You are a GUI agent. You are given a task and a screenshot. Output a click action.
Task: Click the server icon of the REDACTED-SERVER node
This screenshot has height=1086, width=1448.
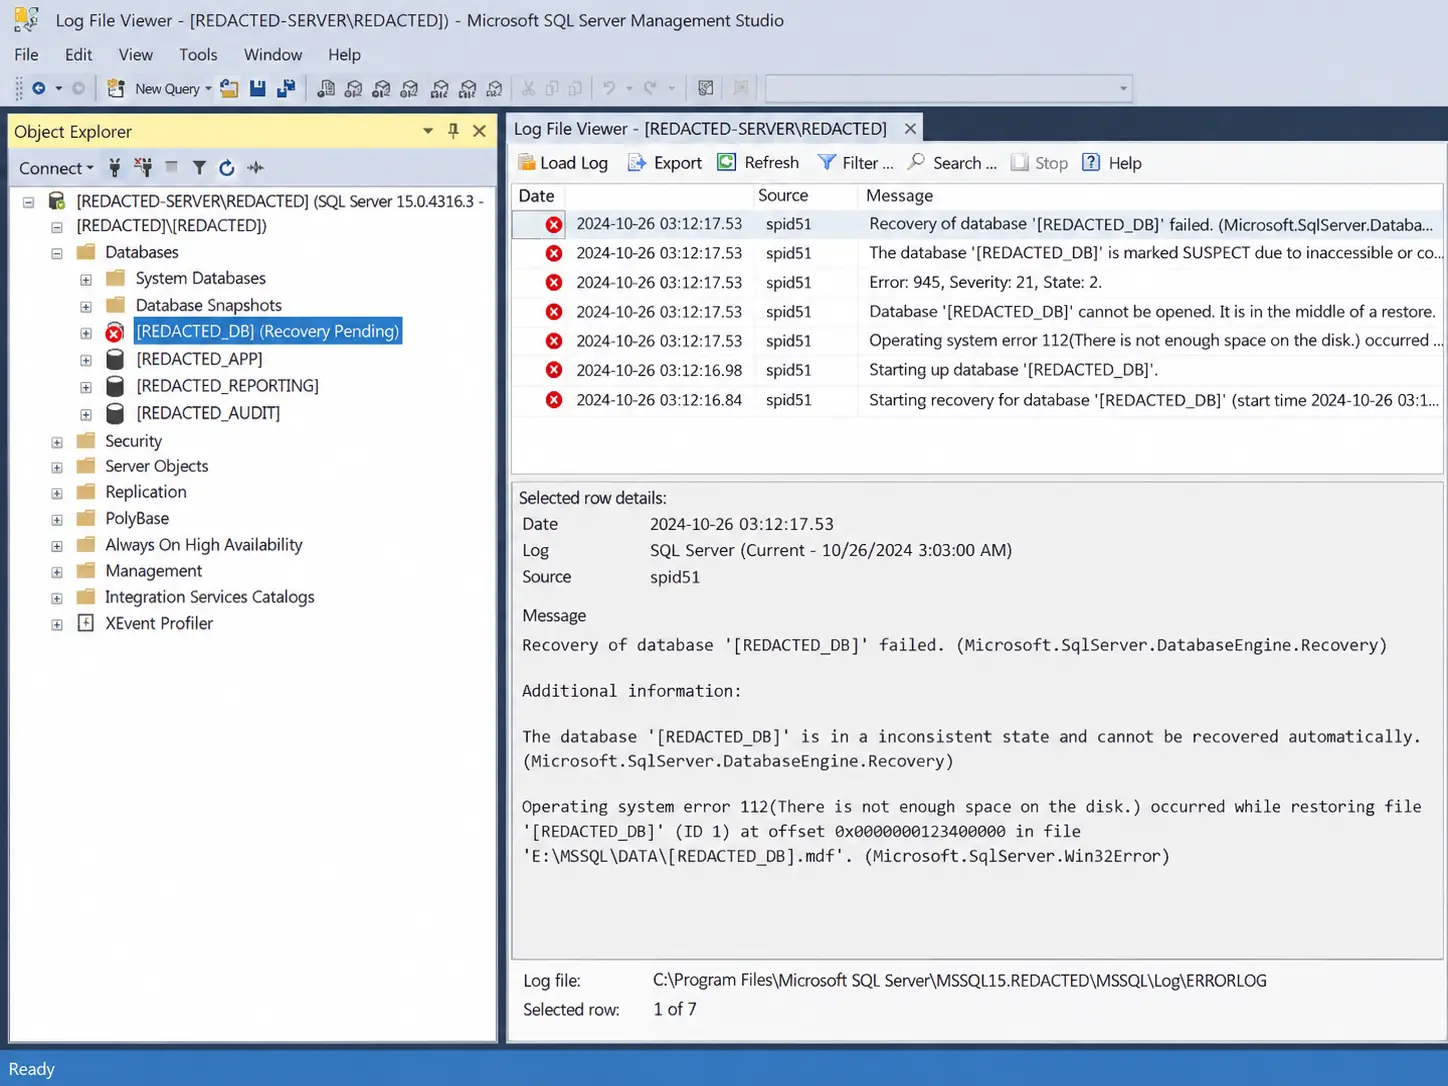pyautogui.click(x=57, y=201)
